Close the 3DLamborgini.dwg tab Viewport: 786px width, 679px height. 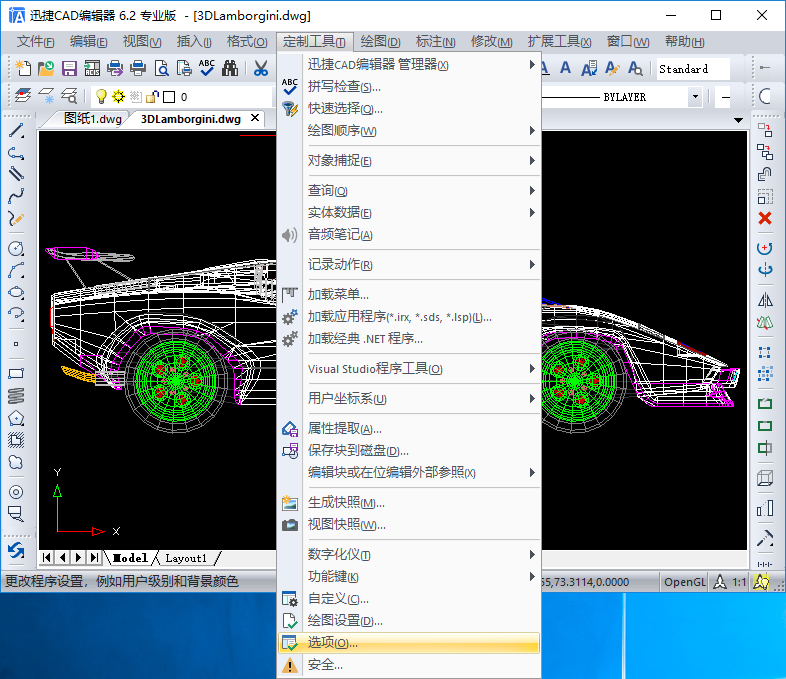(255, 118)
